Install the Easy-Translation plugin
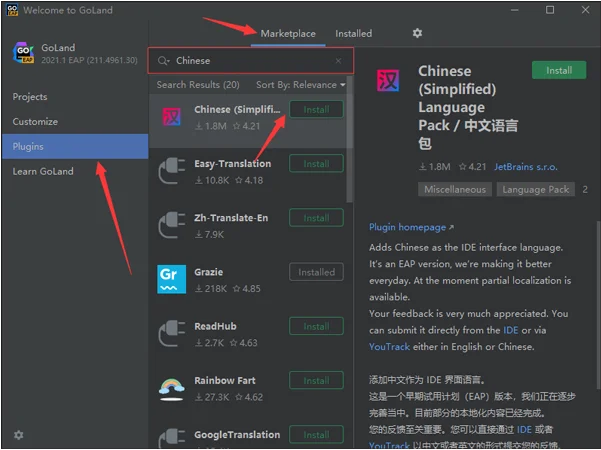 click(316, 164)
